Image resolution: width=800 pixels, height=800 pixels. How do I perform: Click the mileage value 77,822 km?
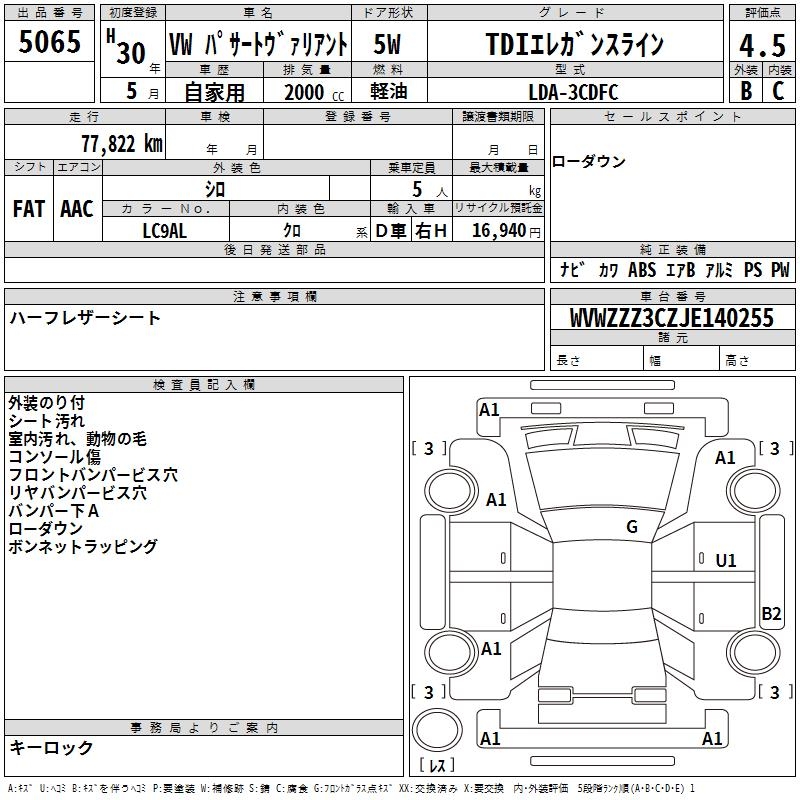pyautogui.click(x=120, y=144)
